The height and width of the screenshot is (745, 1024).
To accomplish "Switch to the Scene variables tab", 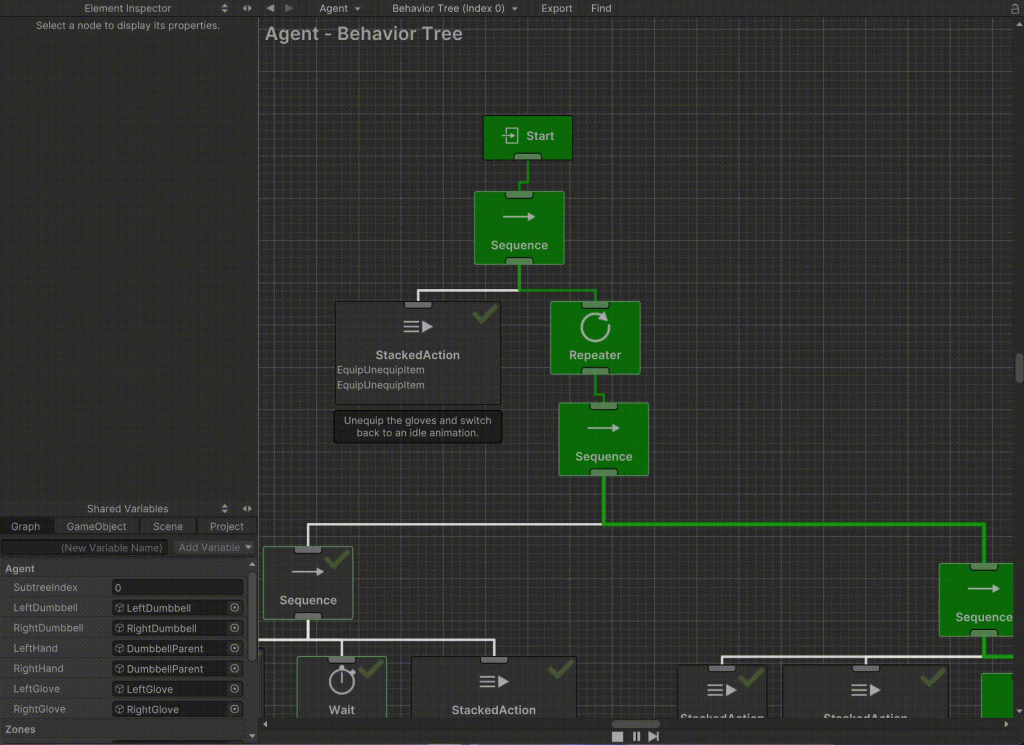I will point(168,526).
